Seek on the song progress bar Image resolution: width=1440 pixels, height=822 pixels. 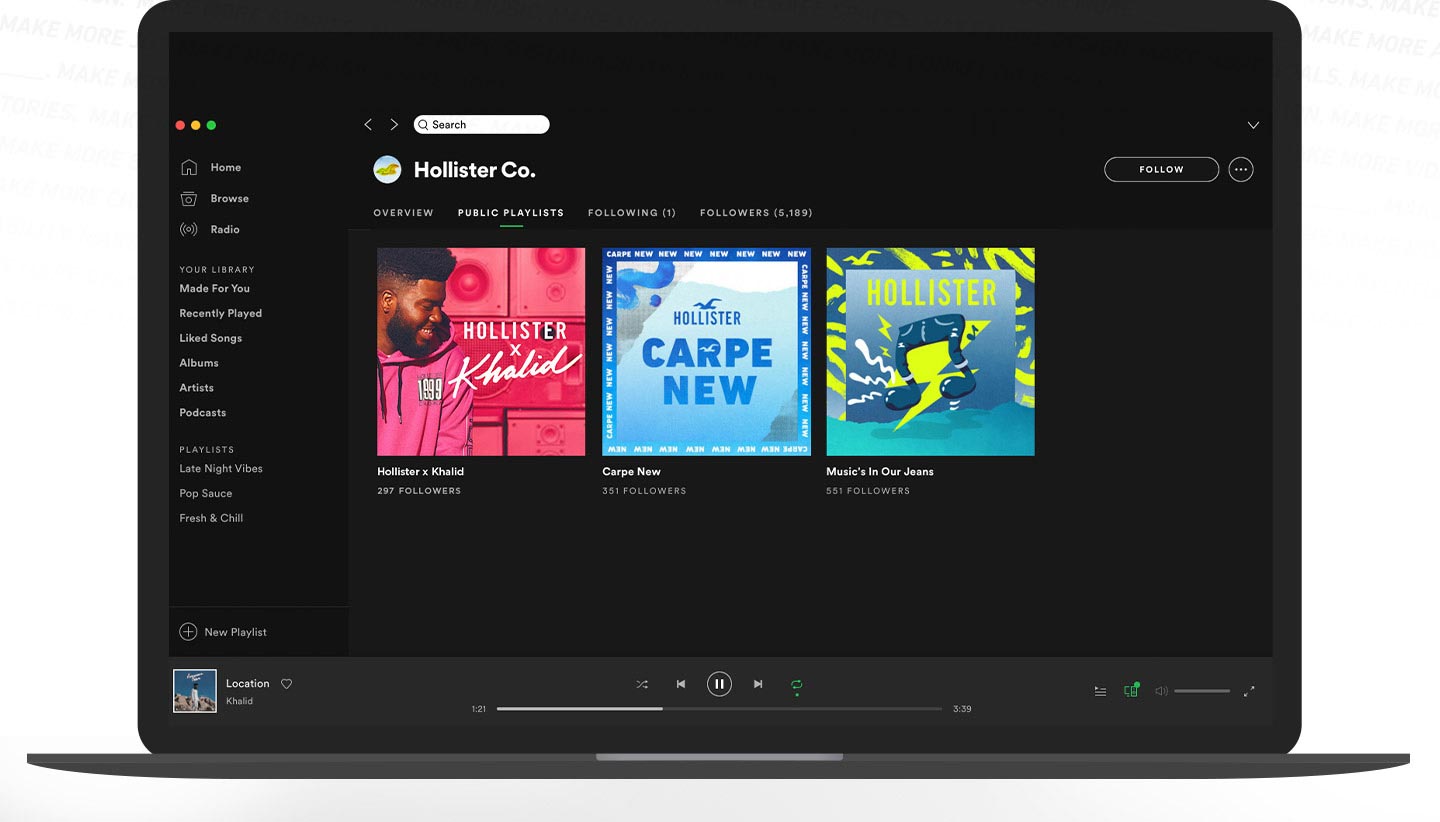tap(719, 709)
